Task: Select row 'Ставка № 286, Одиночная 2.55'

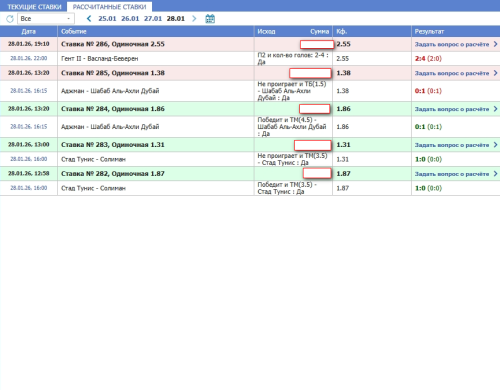Action: click(x=250, y=44)
